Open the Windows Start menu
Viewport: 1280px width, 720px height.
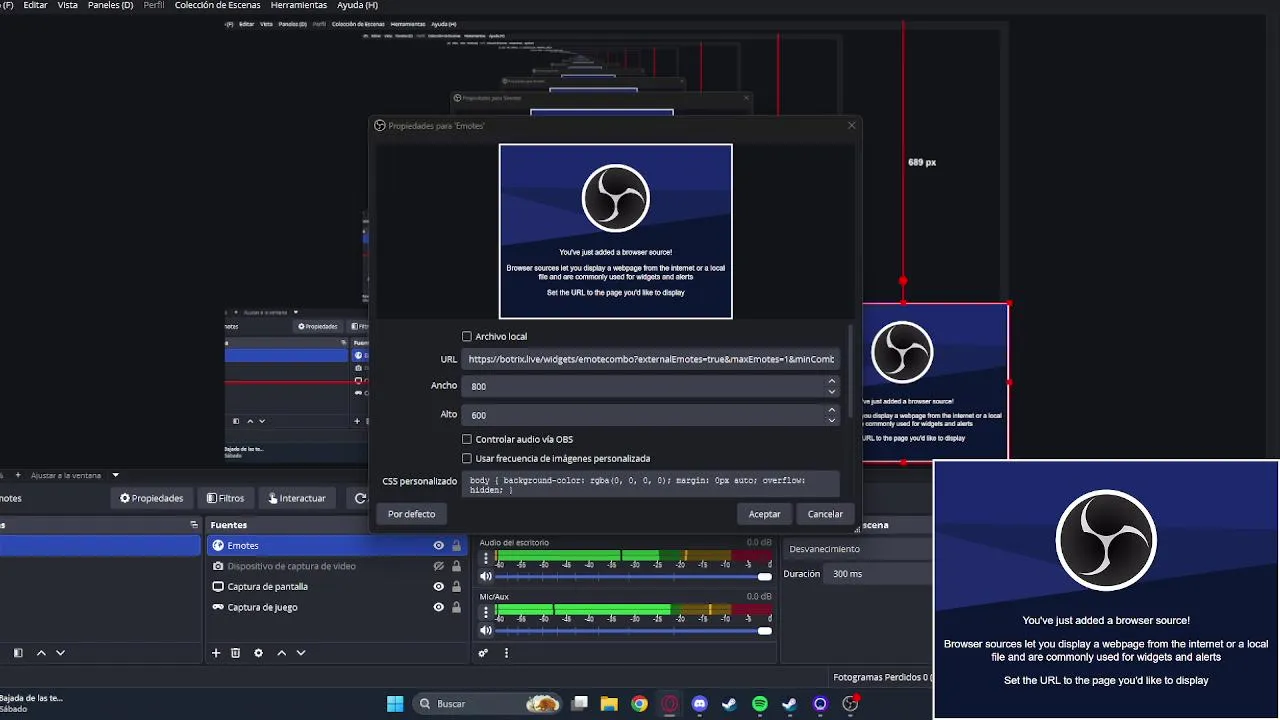click(x=395, y=704)
